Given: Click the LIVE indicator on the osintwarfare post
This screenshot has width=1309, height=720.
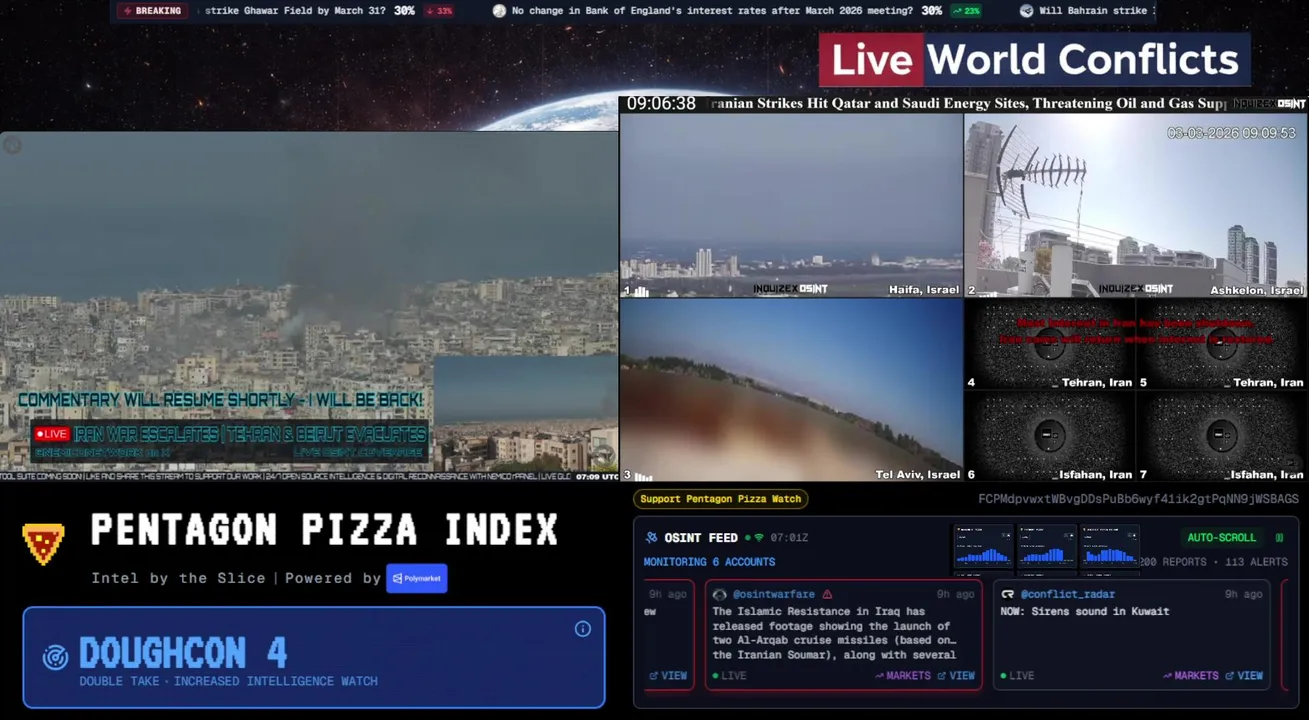Looking at the screenshot, I should 729,676.
